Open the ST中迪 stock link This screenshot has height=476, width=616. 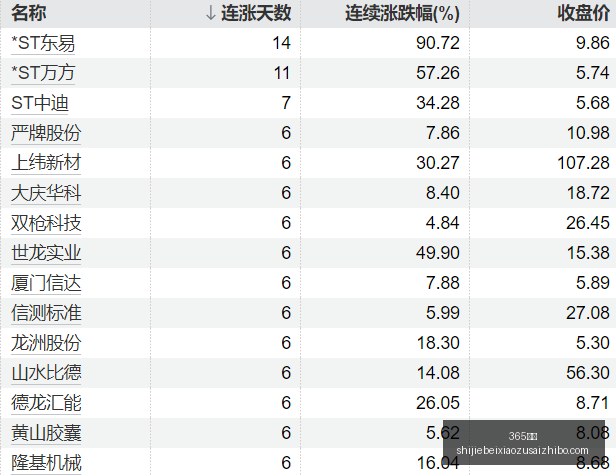point(40,103)
